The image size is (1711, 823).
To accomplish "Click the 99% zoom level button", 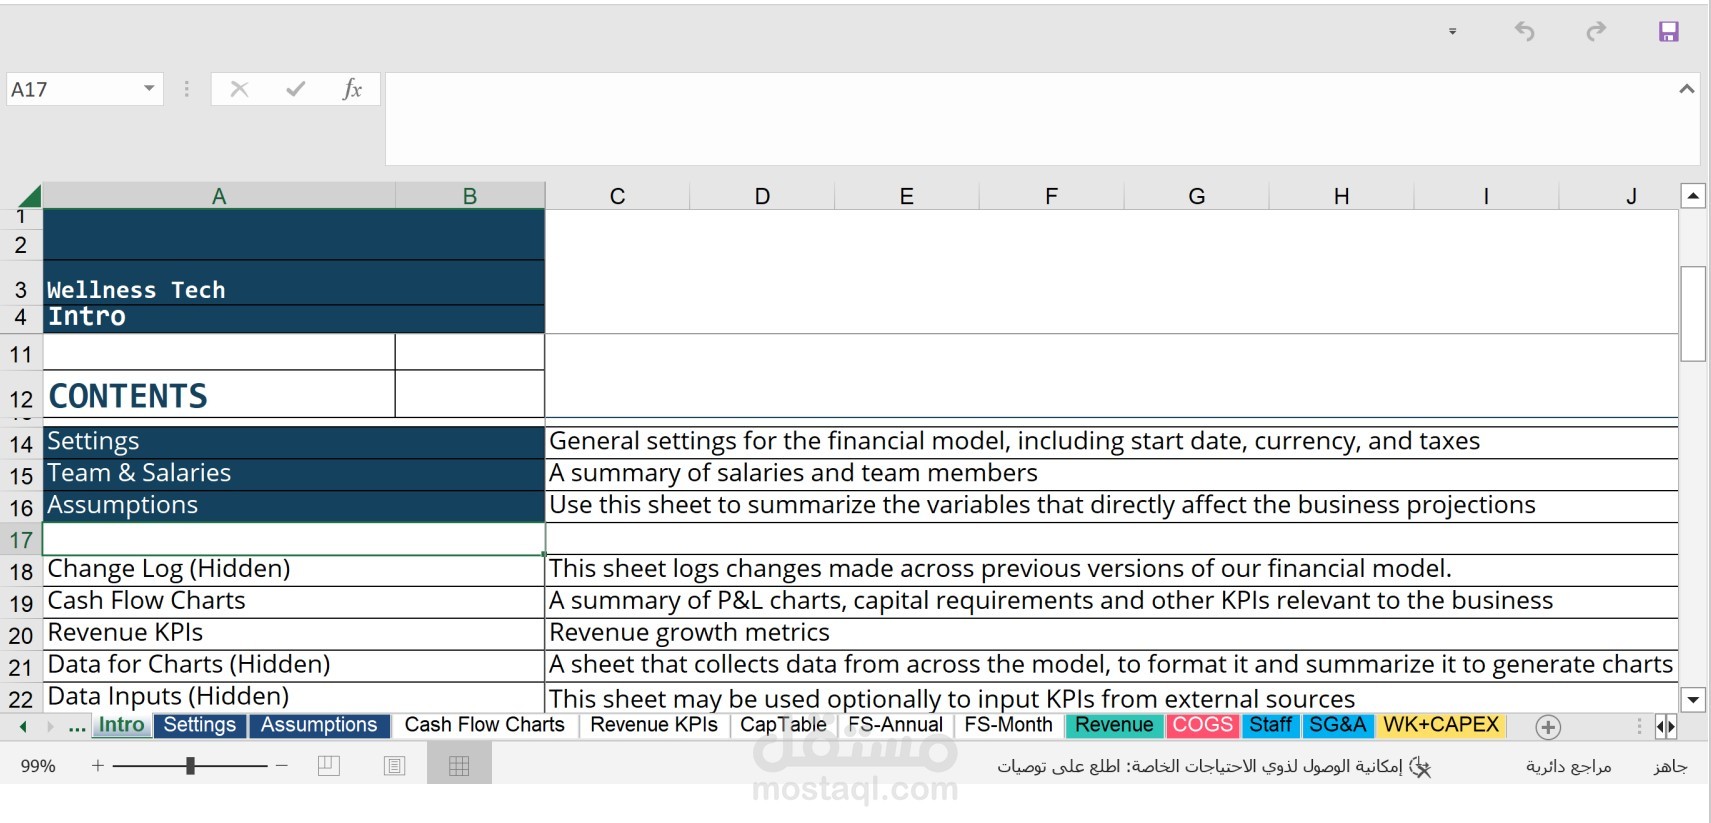I will pos(38,766).
